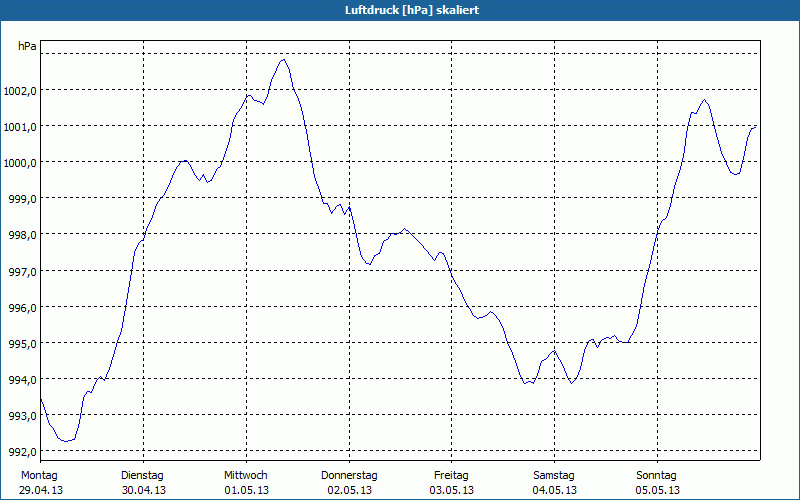The image size is (800, 500).
Task: Click the 'Donnerstag' day label
Action: (x=349, y=476)
